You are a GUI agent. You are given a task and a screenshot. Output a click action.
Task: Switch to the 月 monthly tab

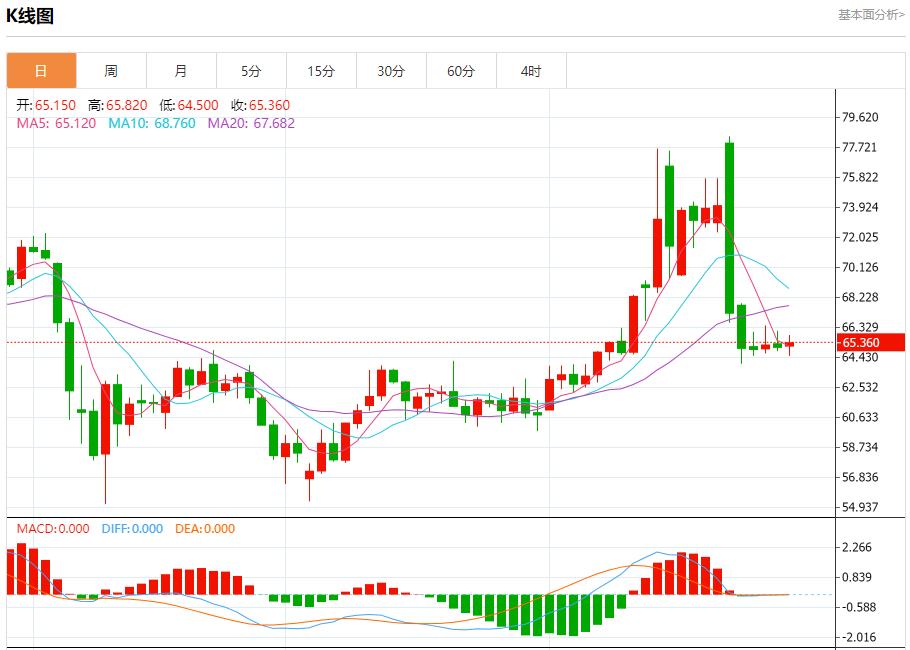pos(181,71)
